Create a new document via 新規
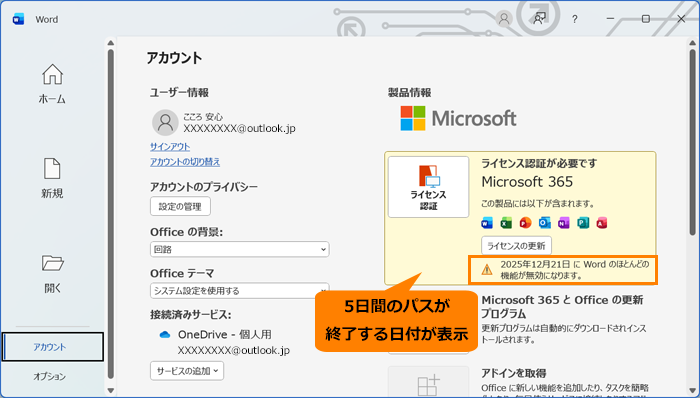700x398 pixels. pos(52,178)
